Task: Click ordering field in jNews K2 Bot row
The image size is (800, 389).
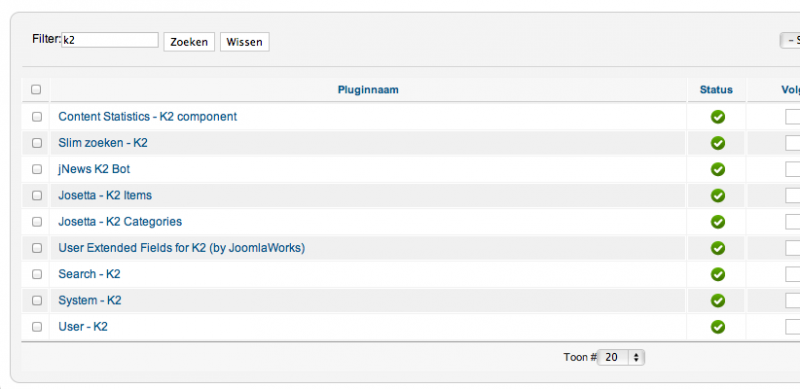Action: click(792, 169)
